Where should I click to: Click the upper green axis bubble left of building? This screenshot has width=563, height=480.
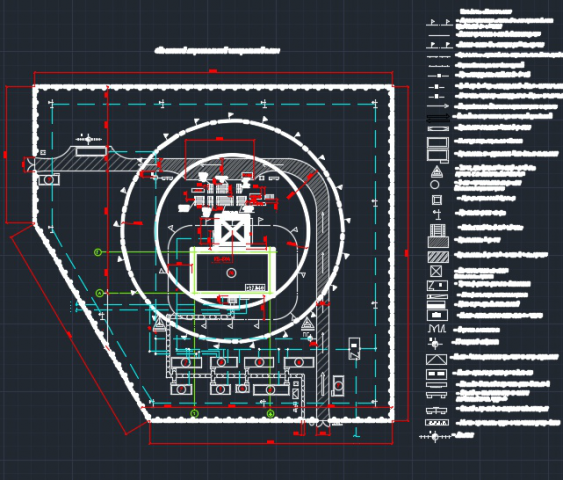tap(98, 252)
